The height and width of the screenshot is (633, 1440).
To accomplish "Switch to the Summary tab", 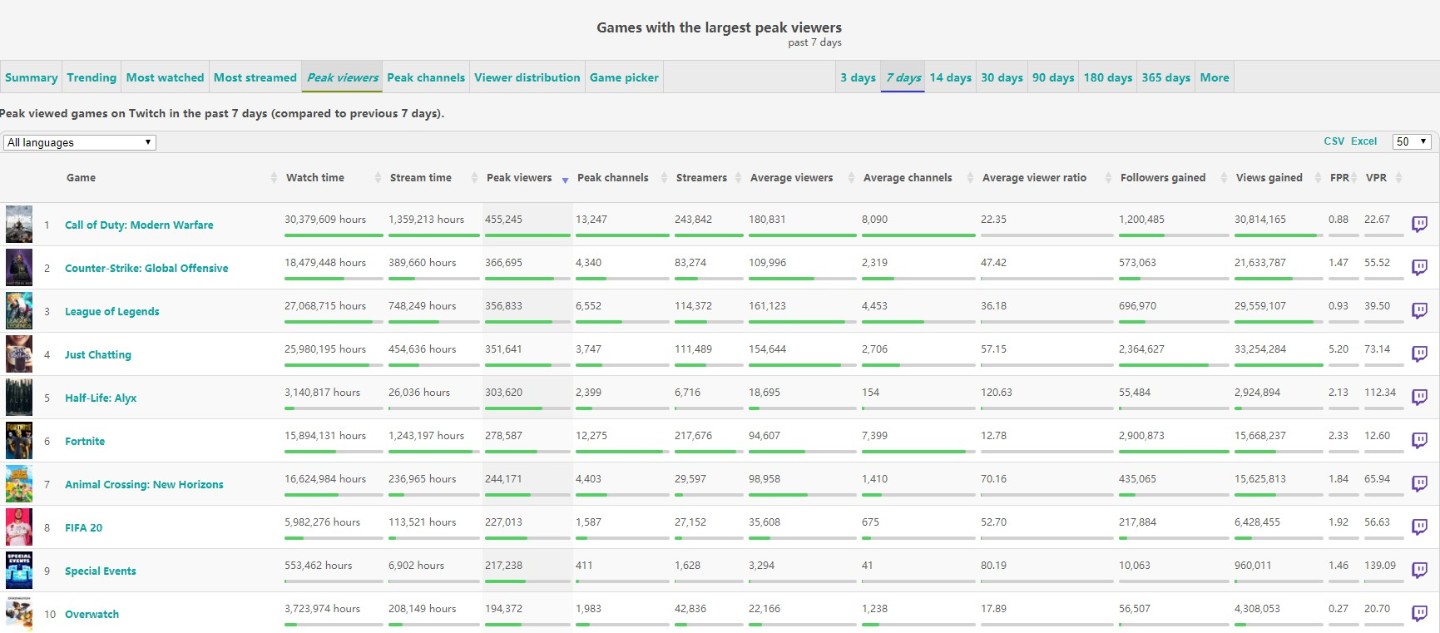I will pyautogui.click(x=31, y=77).
